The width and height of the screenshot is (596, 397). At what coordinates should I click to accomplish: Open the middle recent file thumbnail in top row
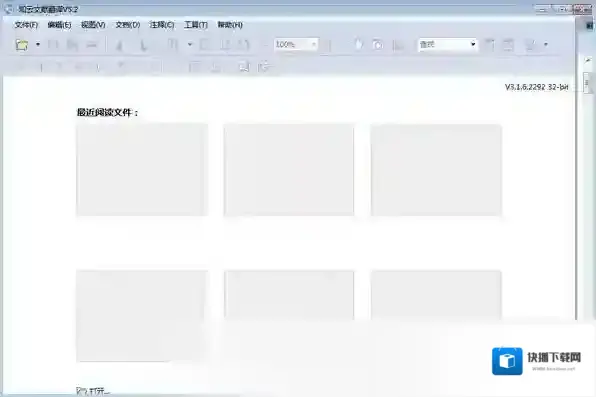pos(289,170)
